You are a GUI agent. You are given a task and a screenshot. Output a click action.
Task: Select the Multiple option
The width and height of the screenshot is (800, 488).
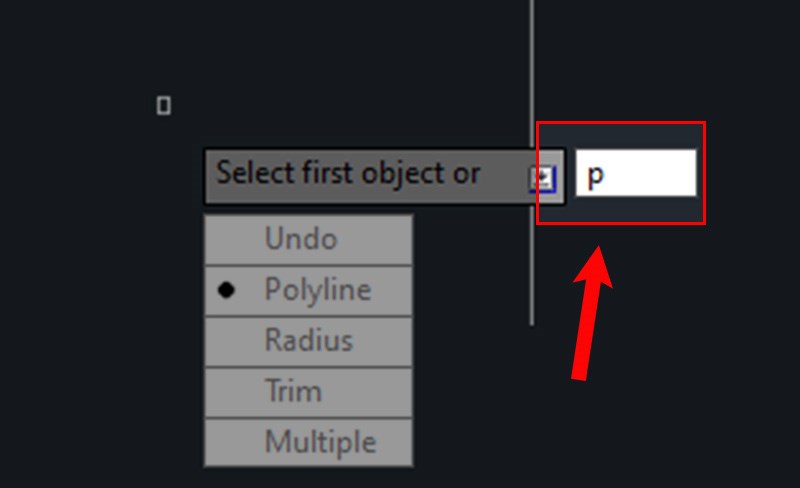(320, 442)
